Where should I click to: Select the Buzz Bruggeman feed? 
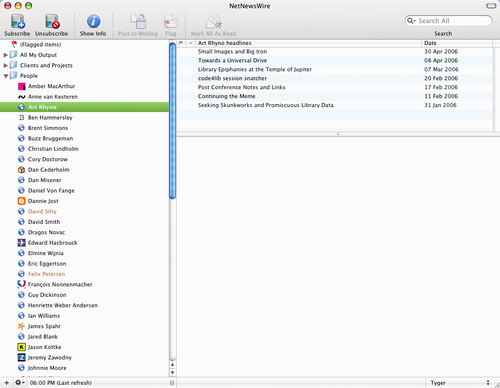(50, 138)
